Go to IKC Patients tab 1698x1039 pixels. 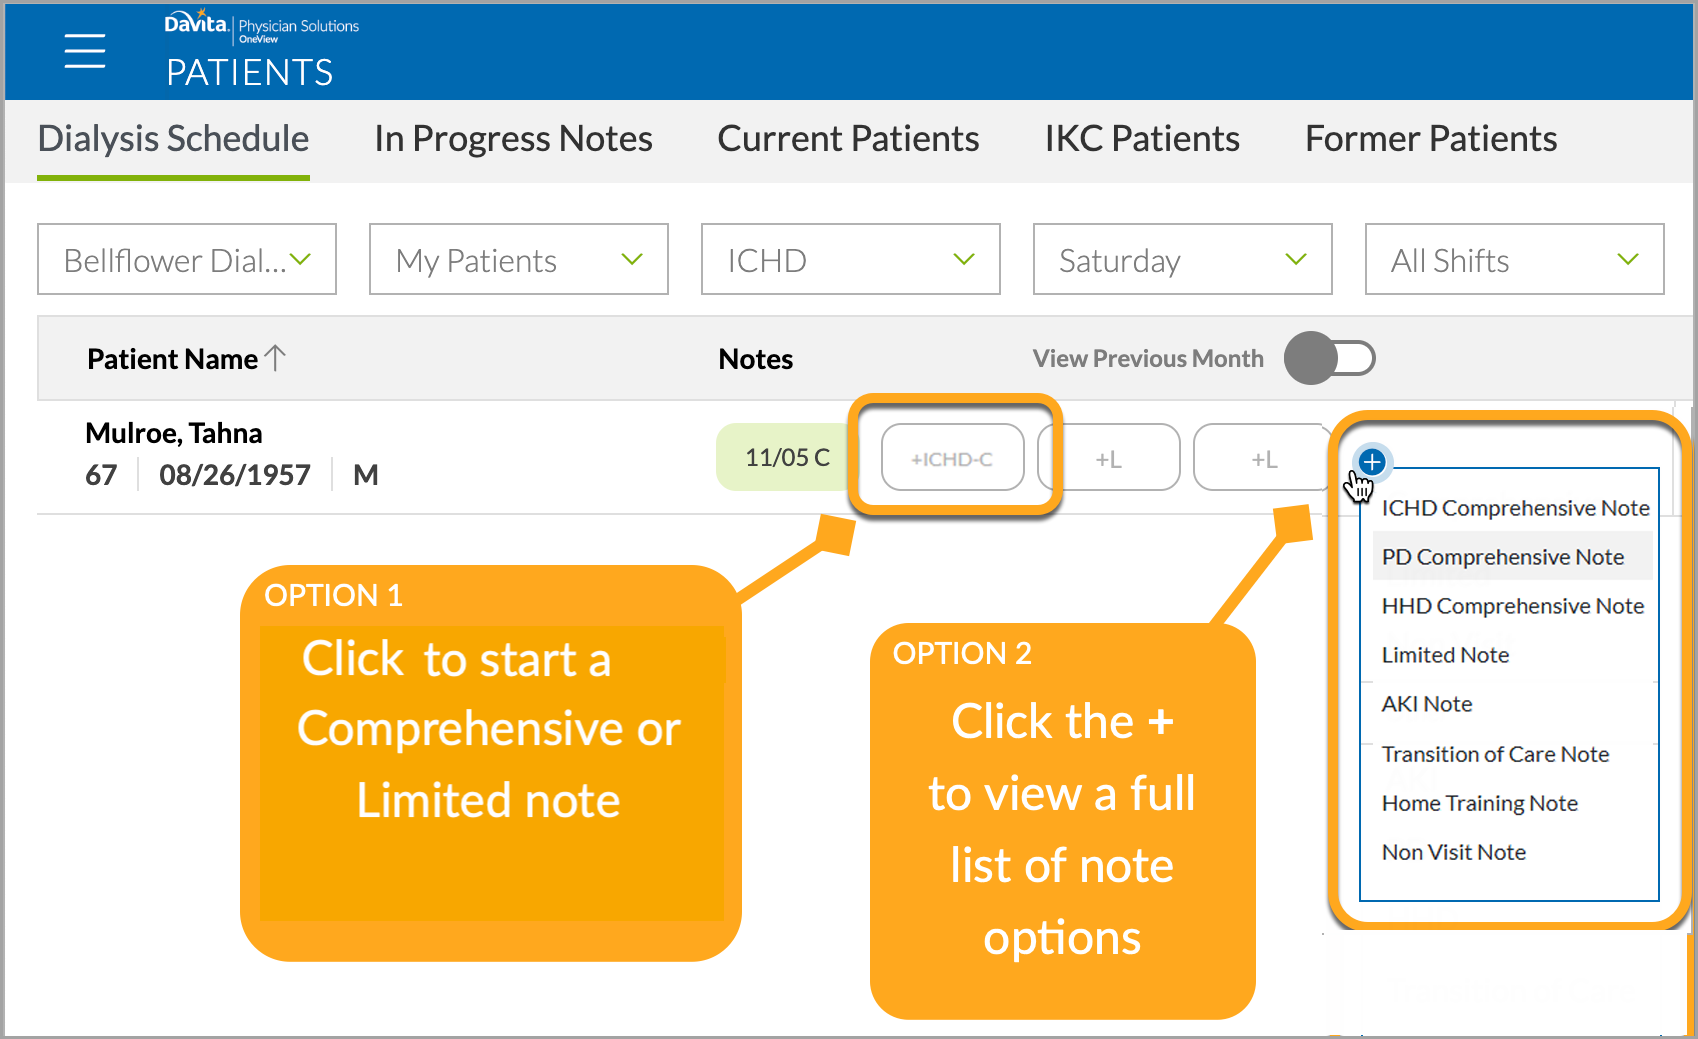[x=1142, y=139]
